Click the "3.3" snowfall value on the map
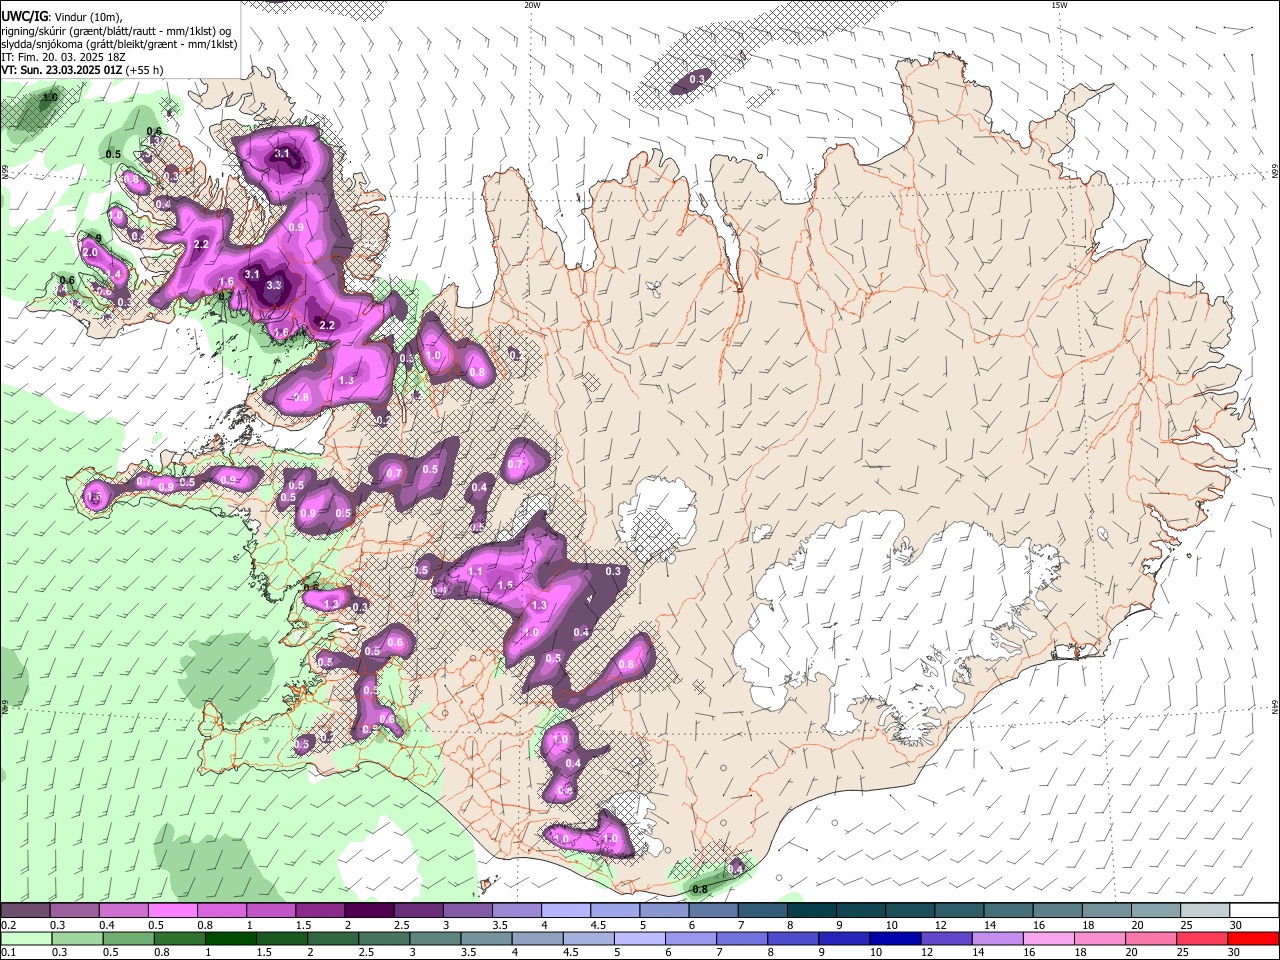This screenshot has width=1280, height=960. [276, 285]
